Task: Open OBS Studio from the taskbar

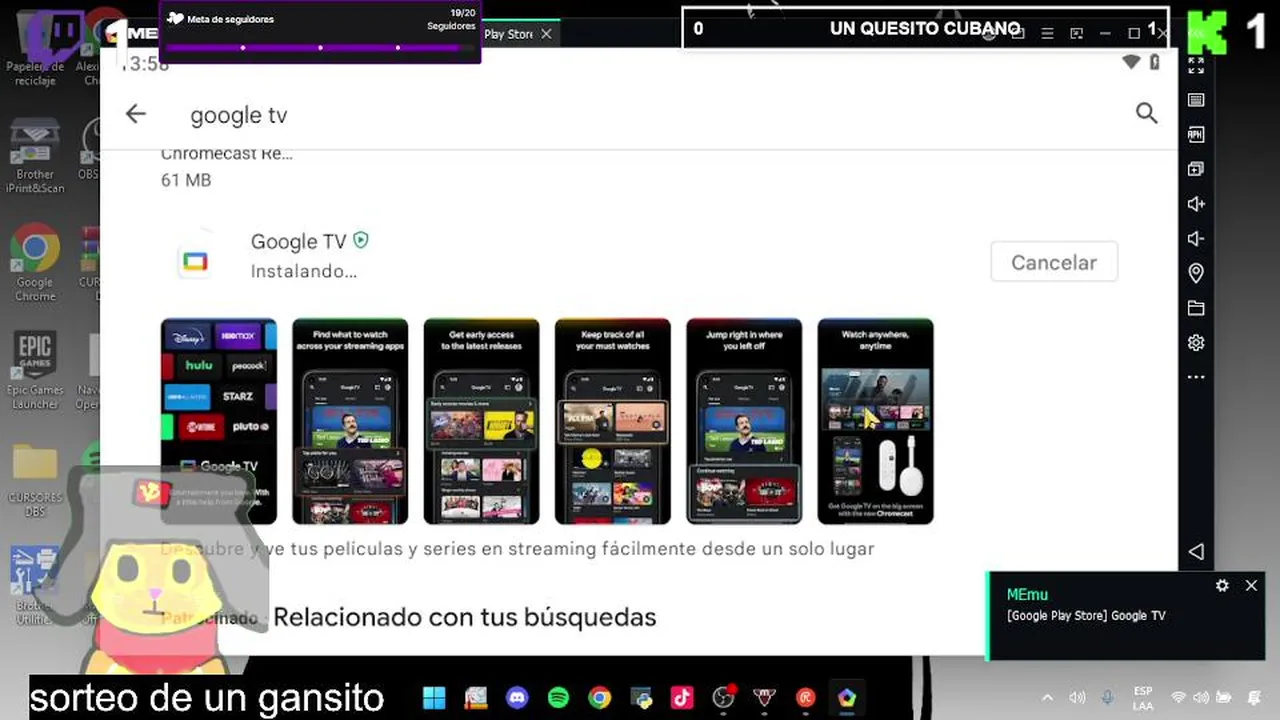Action: click(723, 697)
